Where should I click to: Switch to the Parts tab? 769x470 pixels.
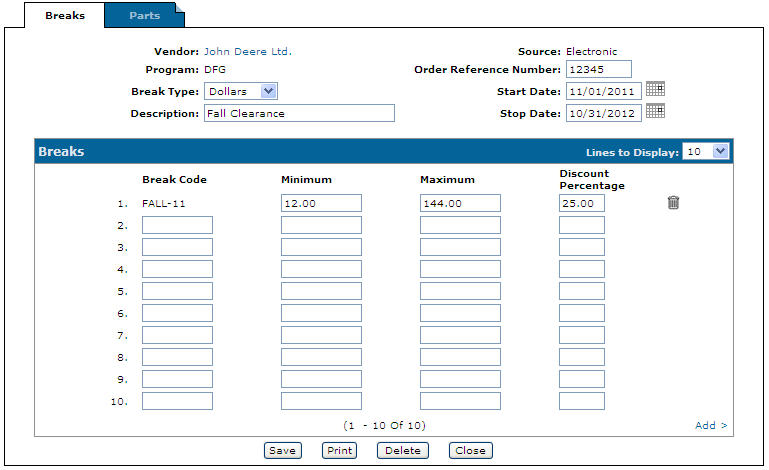[x=145, y=15]
